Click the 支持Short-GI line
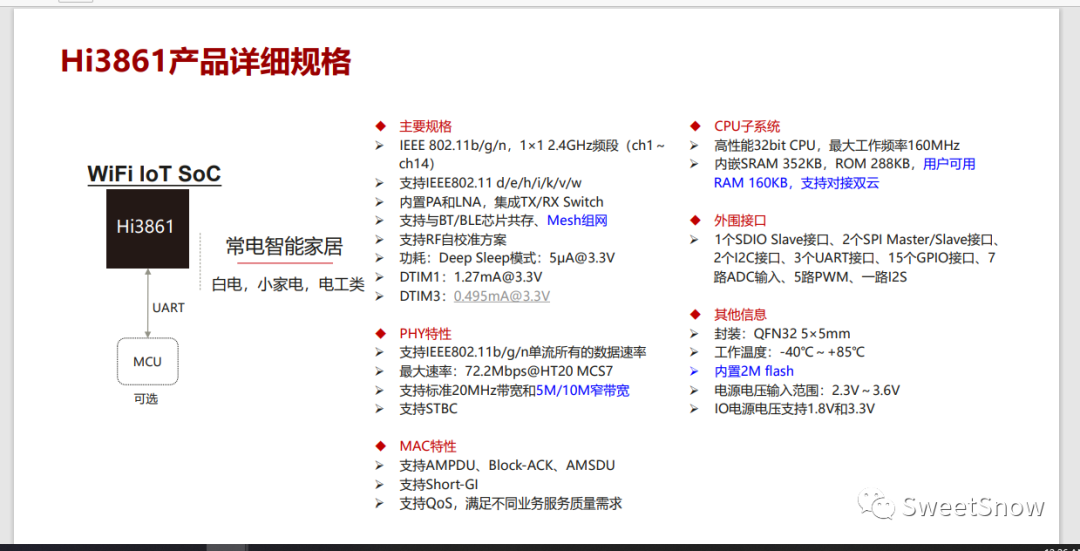The width and height of the screenshot is (1080, 551). click(439, 484)
